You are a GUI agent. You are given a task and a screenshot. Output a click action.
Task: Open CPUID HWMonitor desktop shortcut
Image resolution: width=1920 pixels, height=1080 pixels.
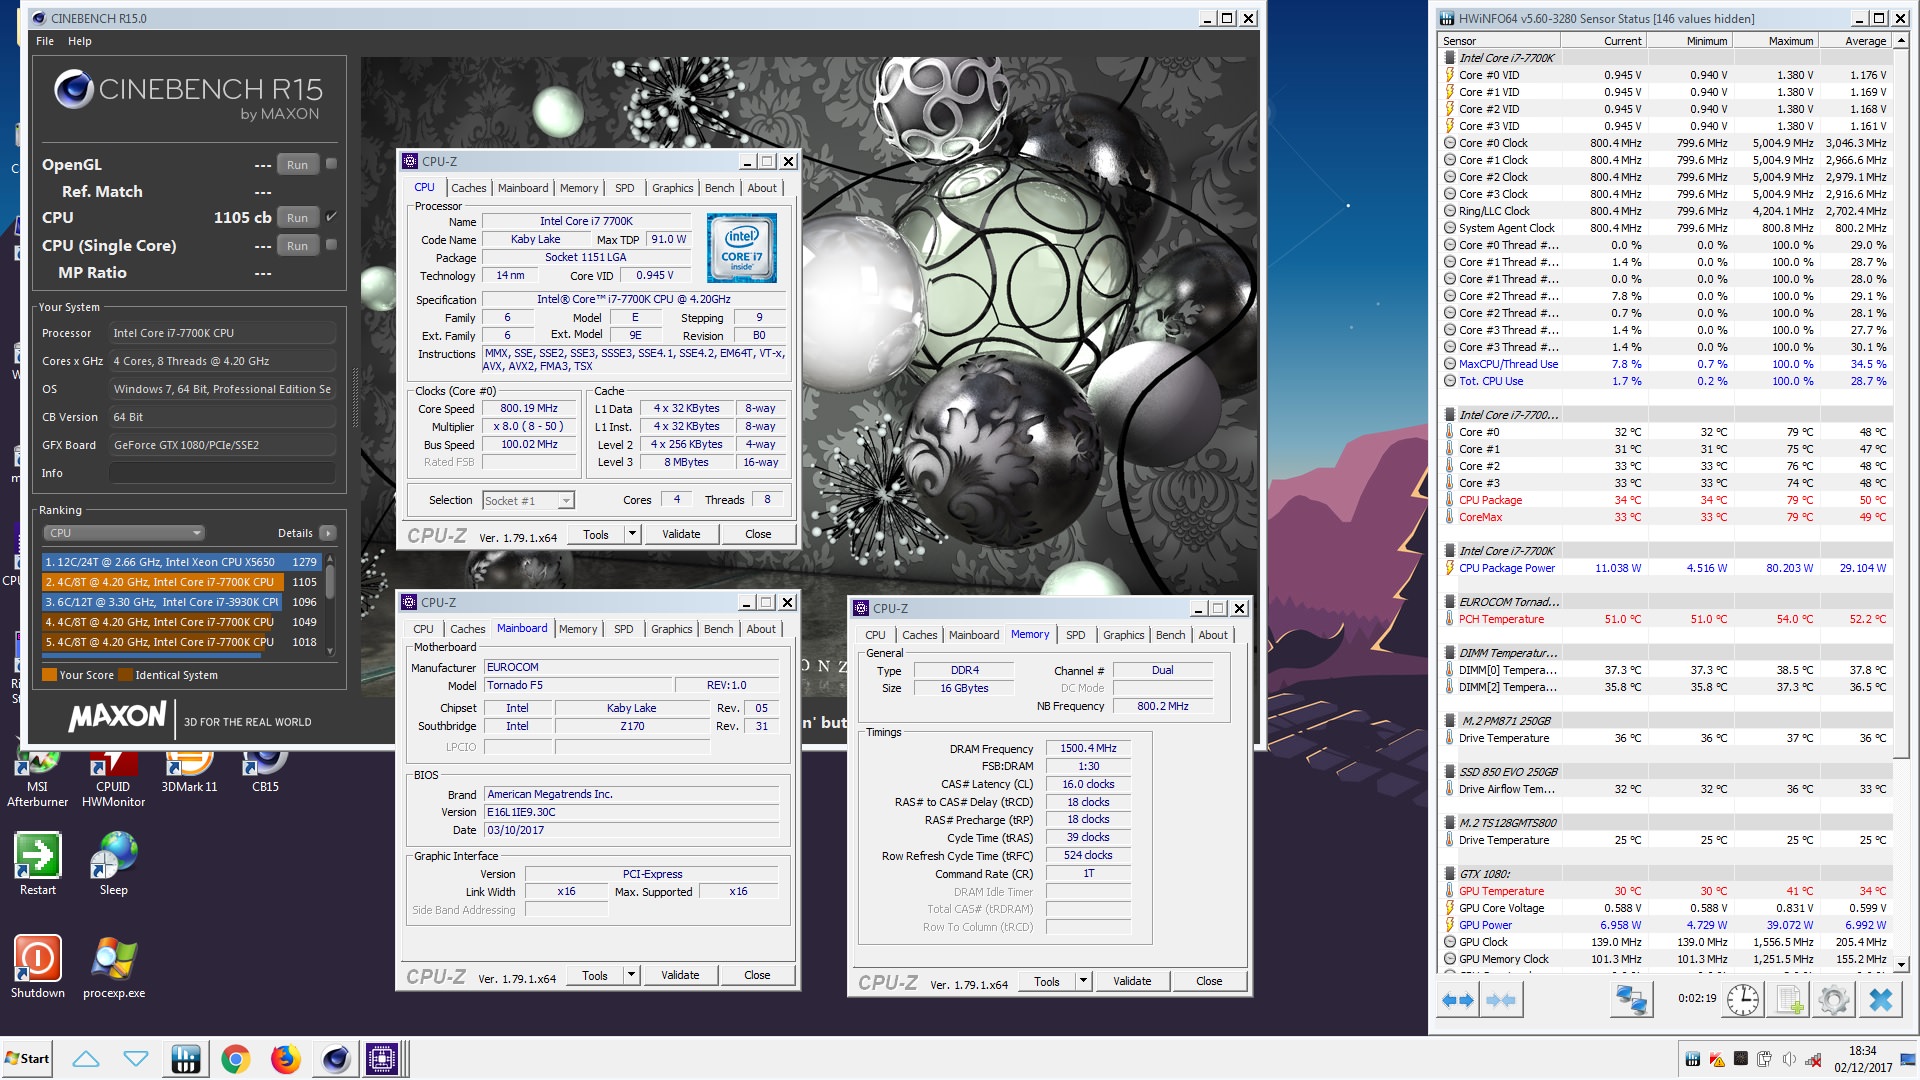[113, 780]
